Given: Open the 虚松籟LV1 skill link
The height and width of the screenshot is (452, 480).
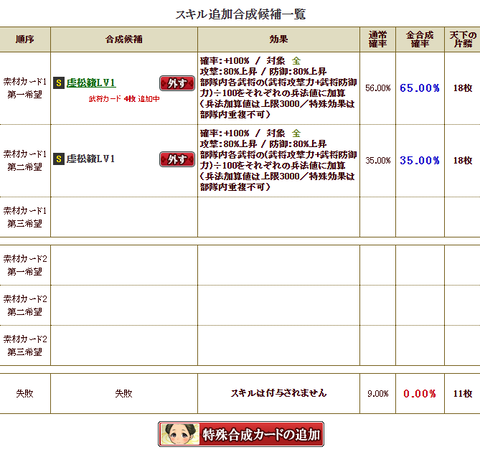Looking at the screenshot, I should [x=91, y=83].
